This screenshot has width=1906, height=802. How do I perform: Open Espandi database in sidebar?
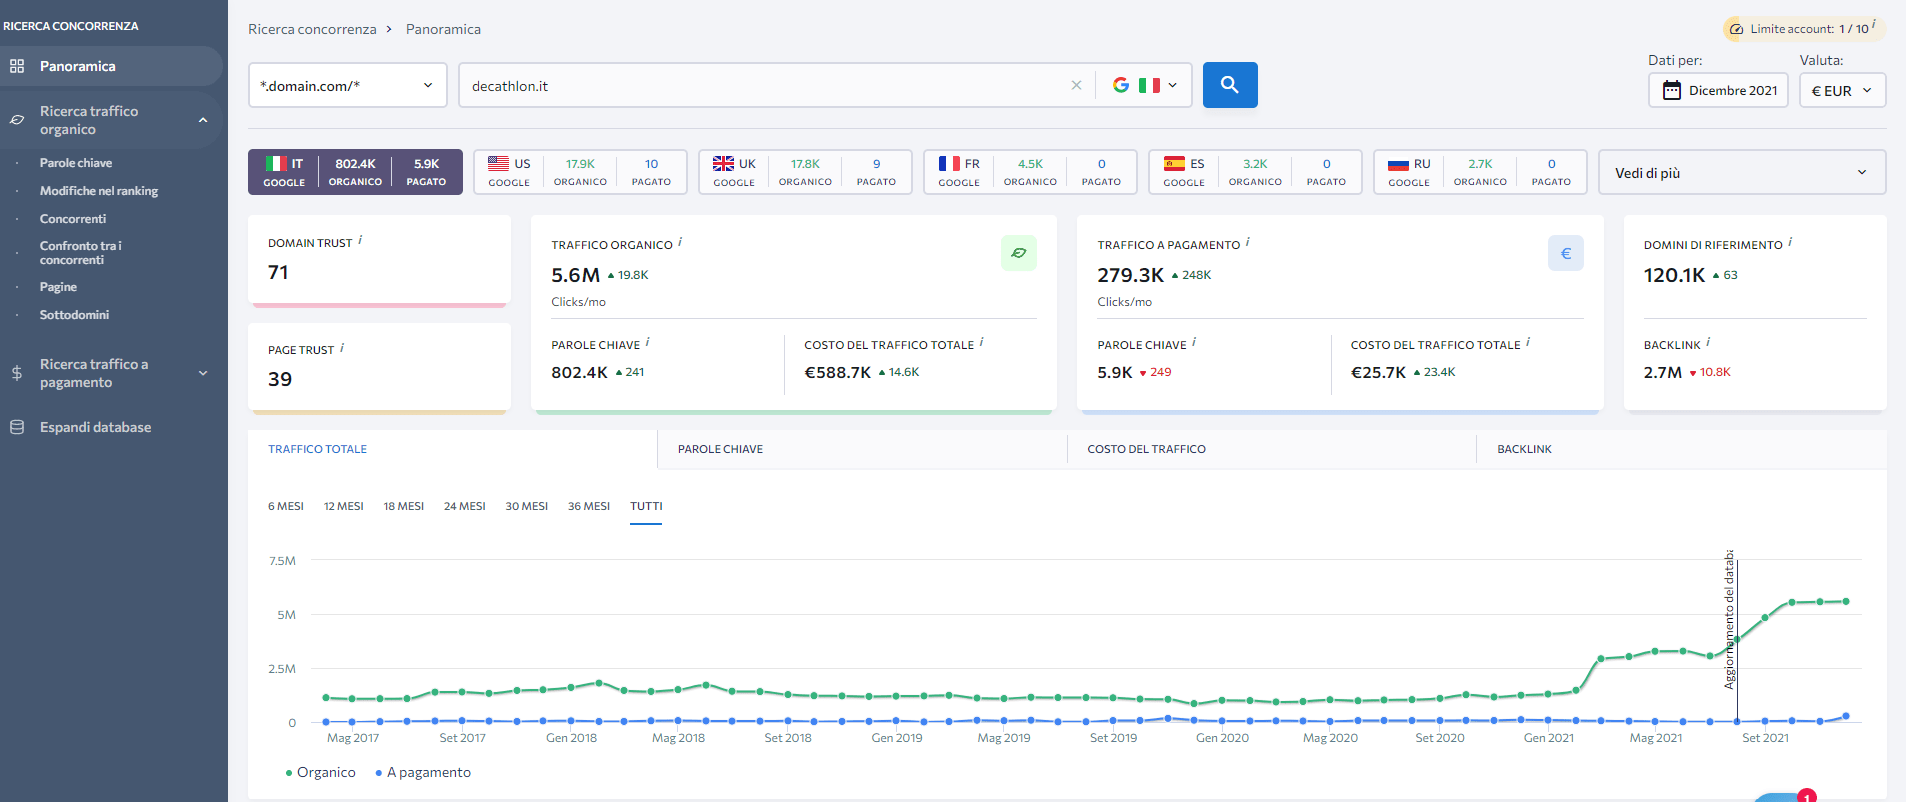pyautogui.click(x=95, y=427)
